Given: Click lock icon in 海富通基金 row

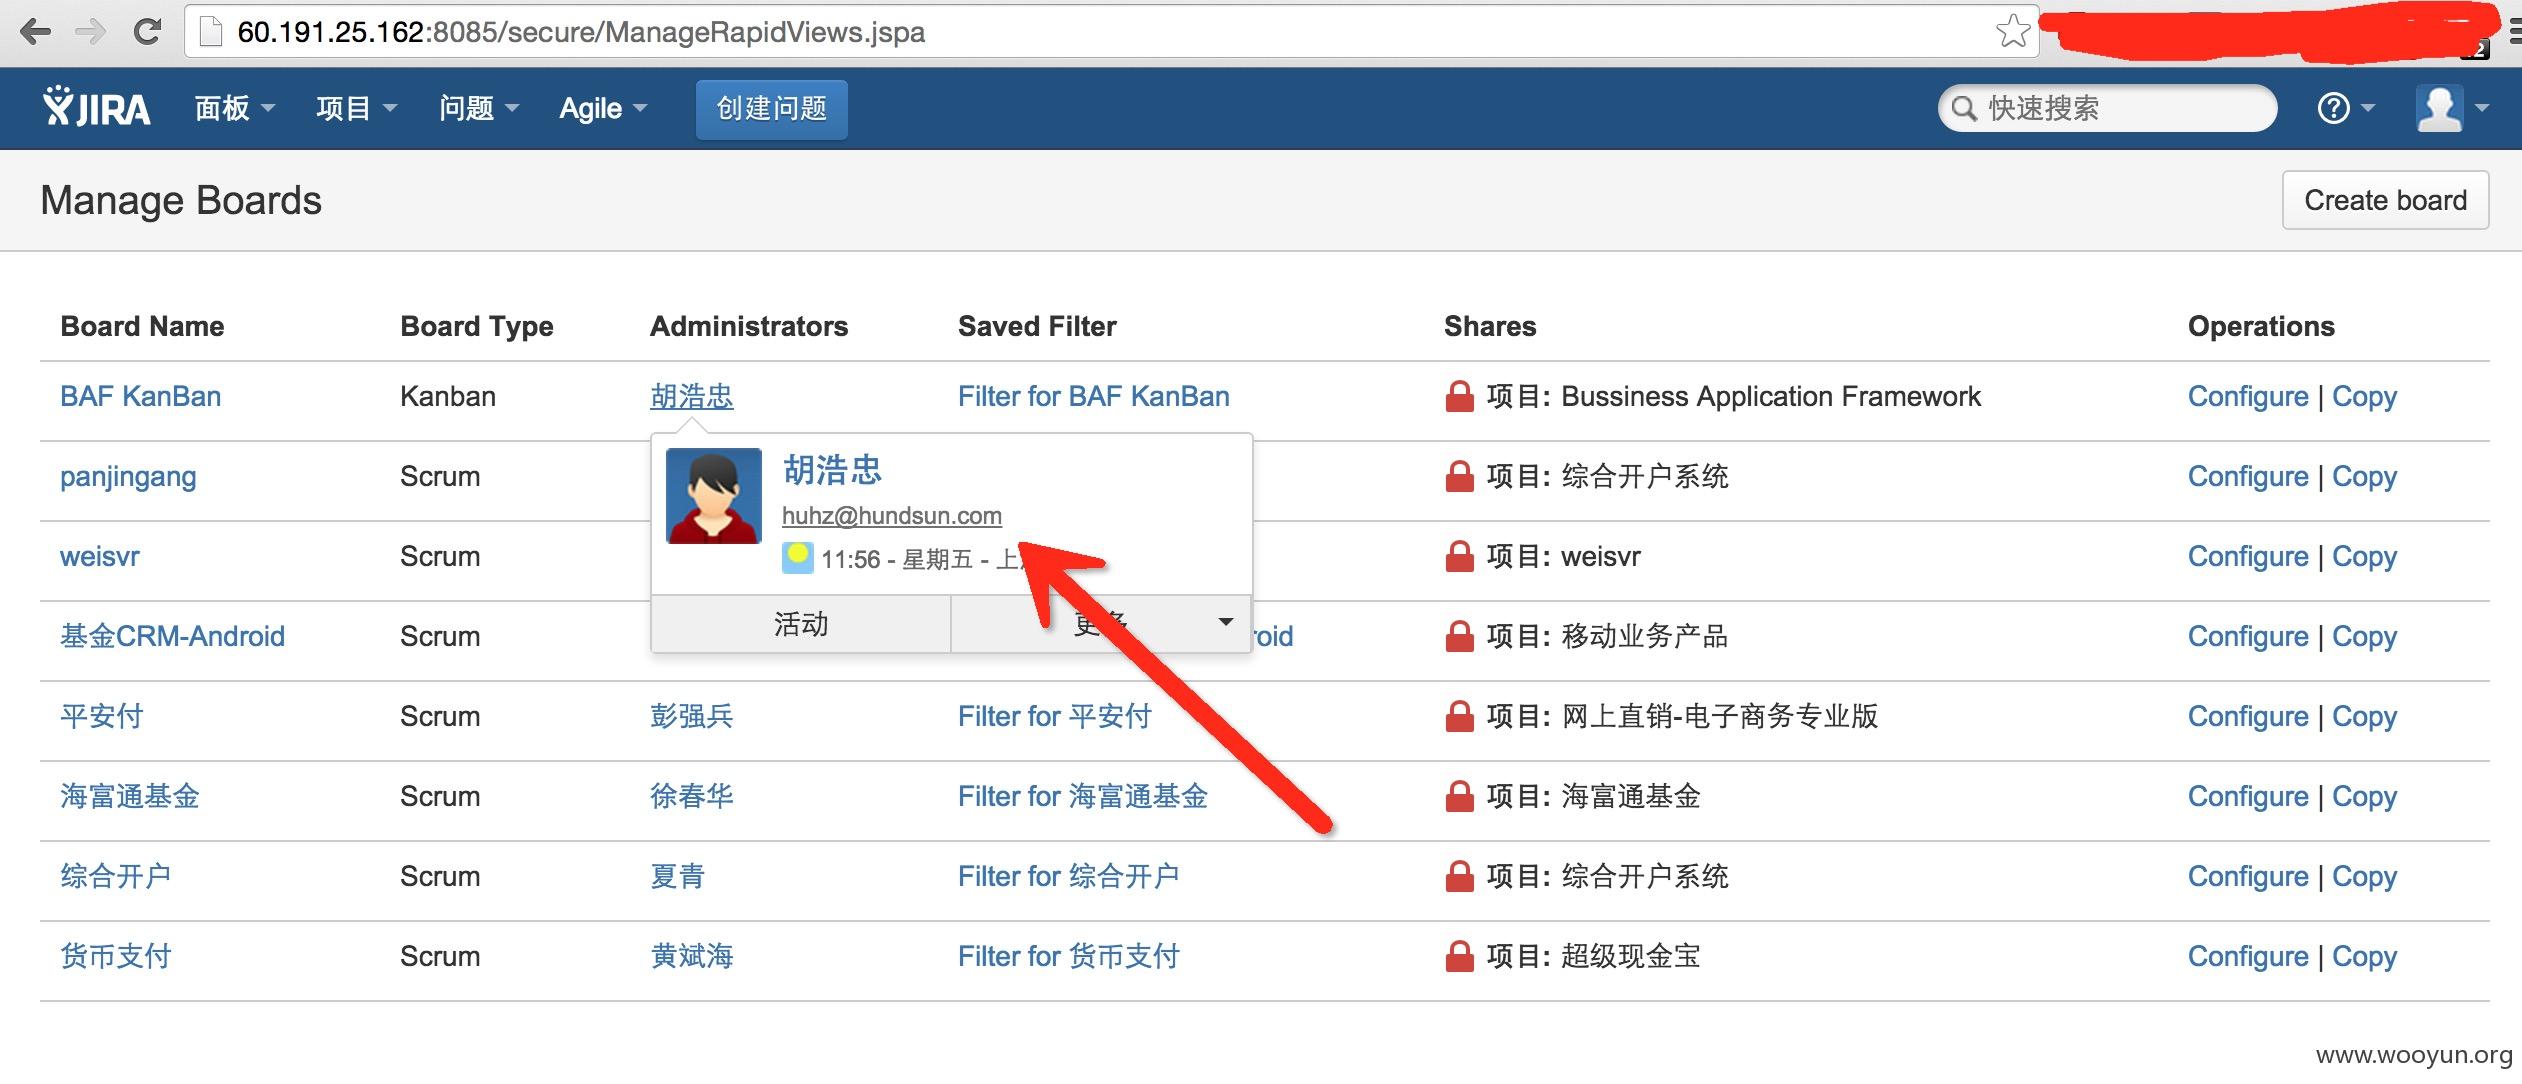Looking at the screenshot, I should (x=1460, y=797).
